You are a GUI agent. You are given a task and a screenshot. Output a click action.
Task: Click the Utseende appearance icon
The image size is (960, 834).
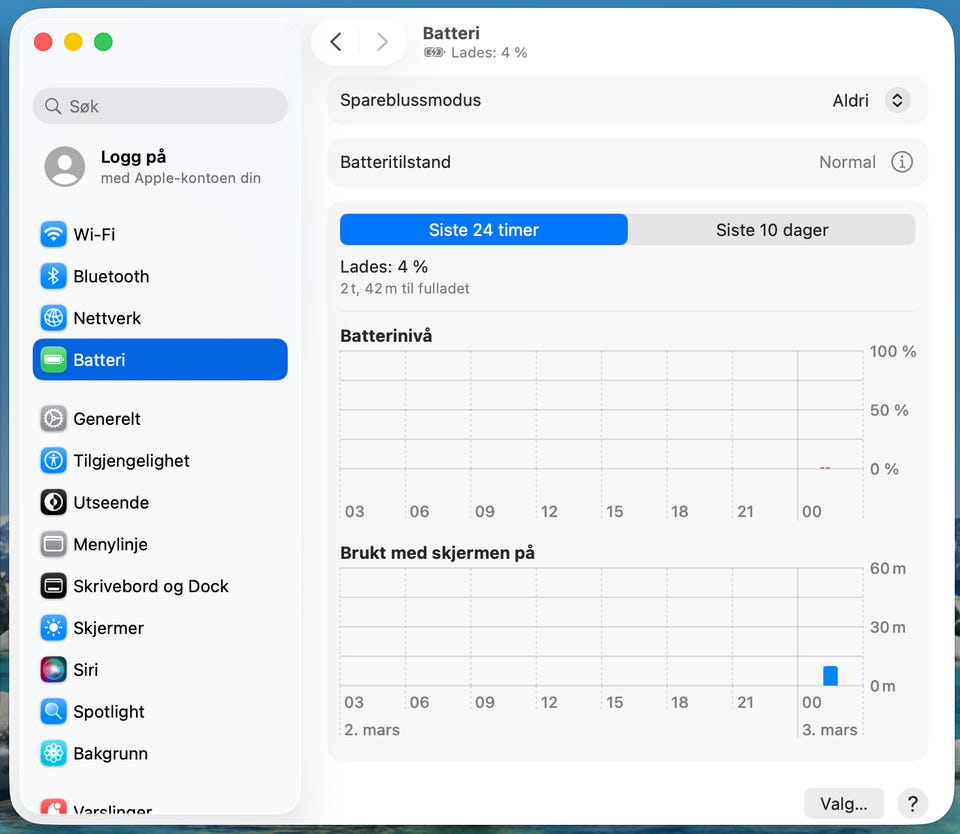click(53, 503)
